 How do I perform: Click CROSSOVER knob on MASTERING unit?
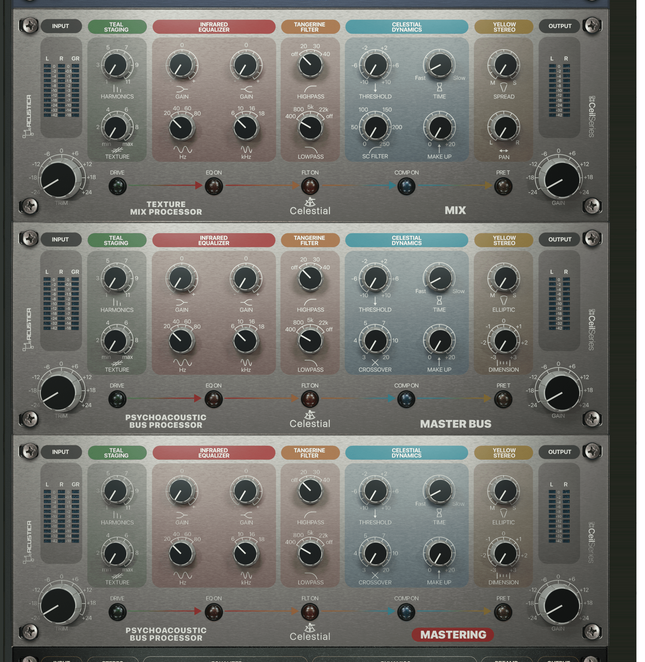pos(375,553)
